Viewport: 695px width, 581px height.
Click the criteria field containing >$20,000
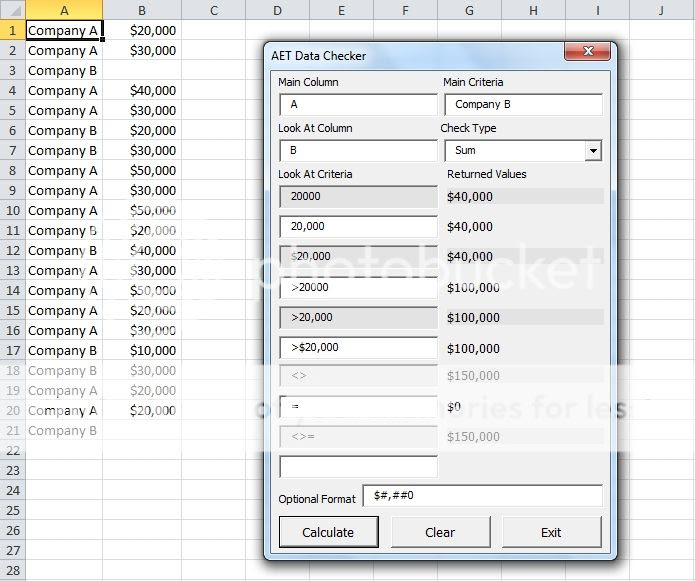[358, 347]
